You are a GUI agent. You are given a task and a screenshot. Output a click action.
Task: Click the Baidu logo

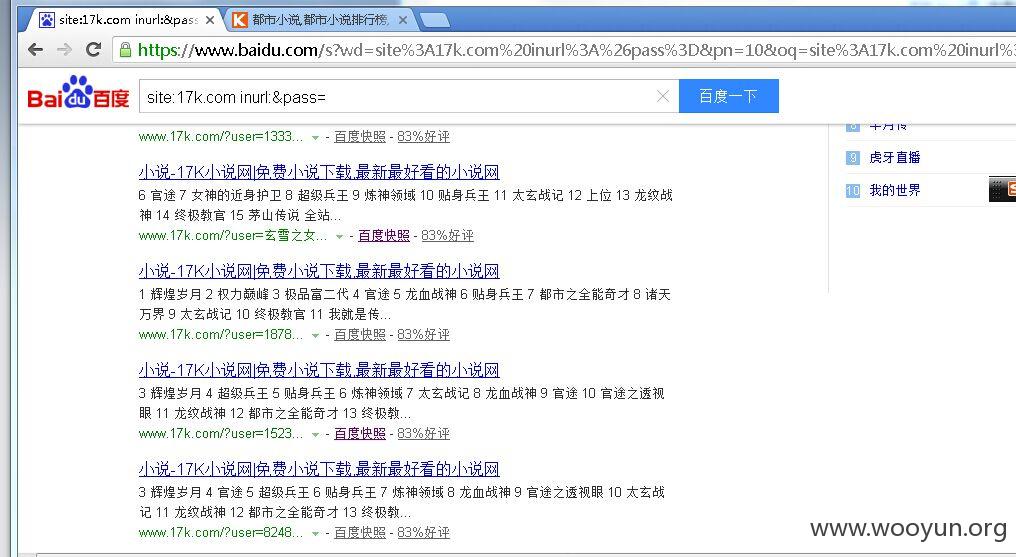point(78,93)
